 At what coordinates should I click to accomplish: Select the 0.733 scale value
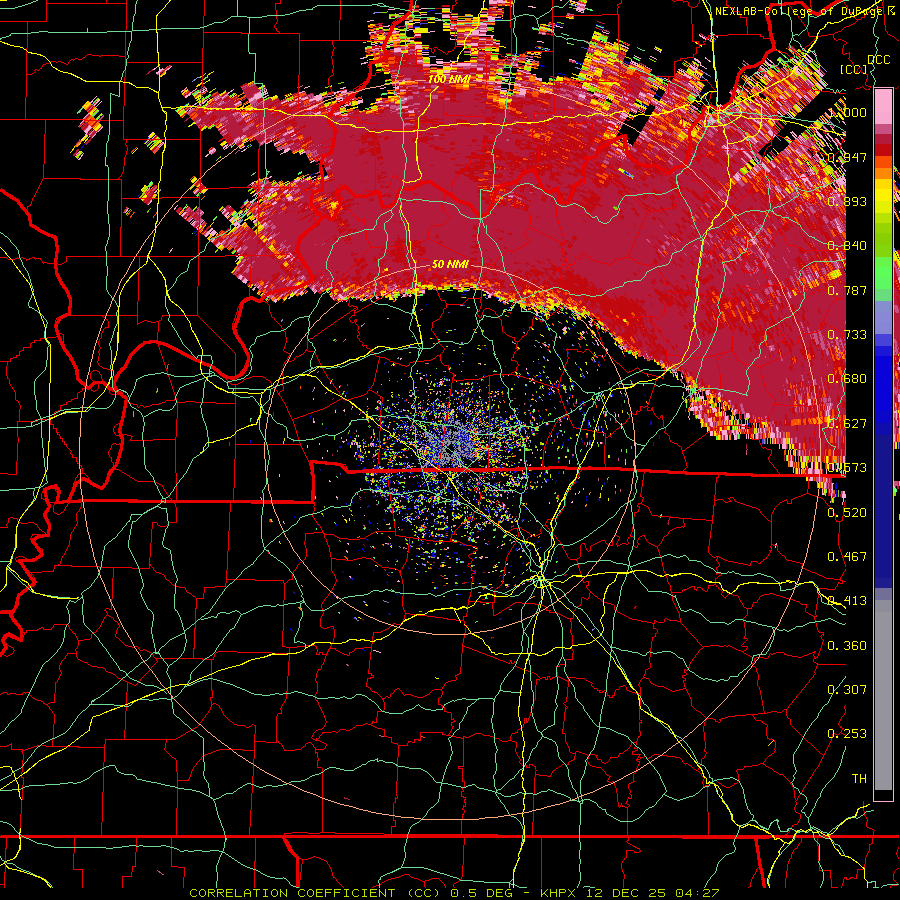[x=847, y=335]
